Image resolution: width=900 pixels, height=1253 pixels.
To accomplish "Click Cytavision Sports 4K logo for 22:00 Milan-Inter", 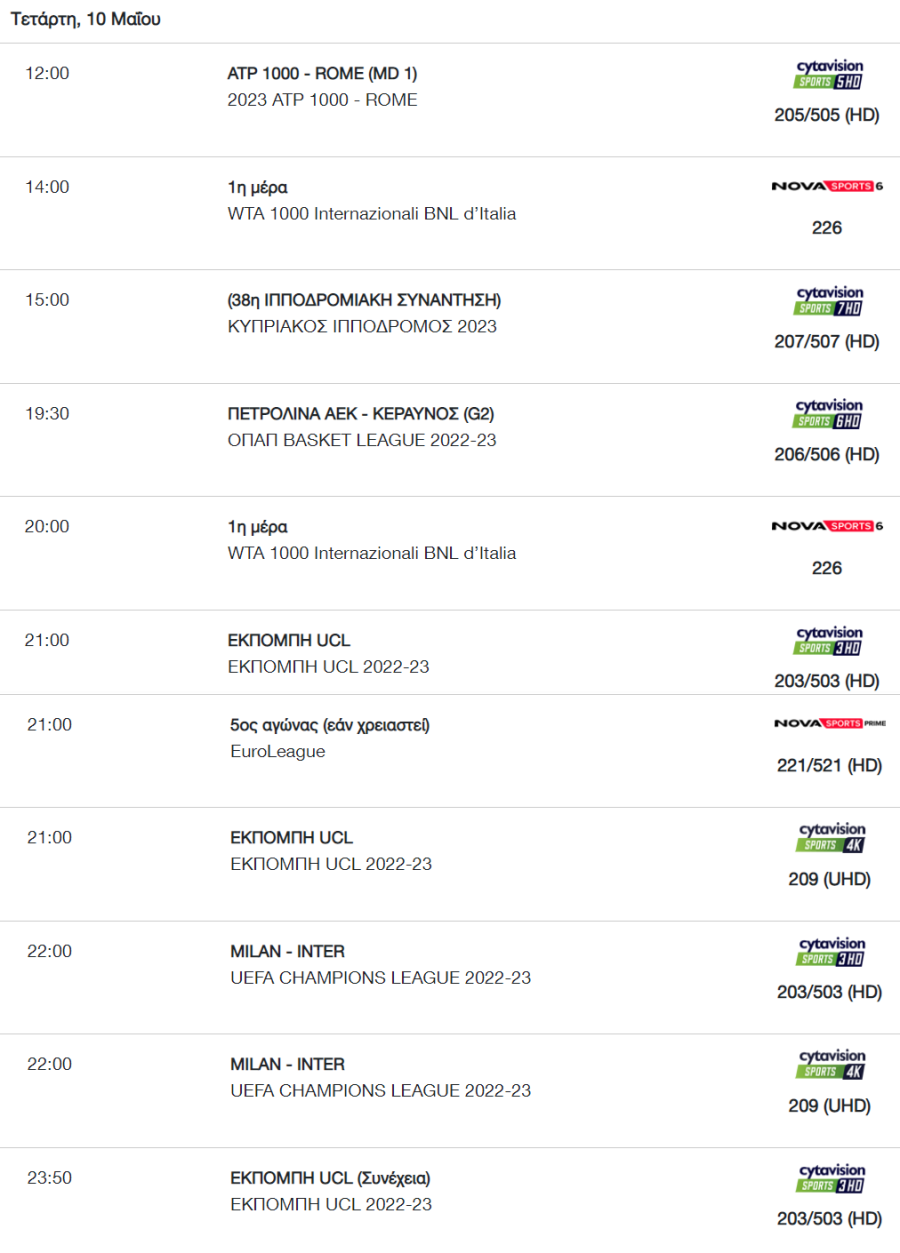I will pos(832,1065).
